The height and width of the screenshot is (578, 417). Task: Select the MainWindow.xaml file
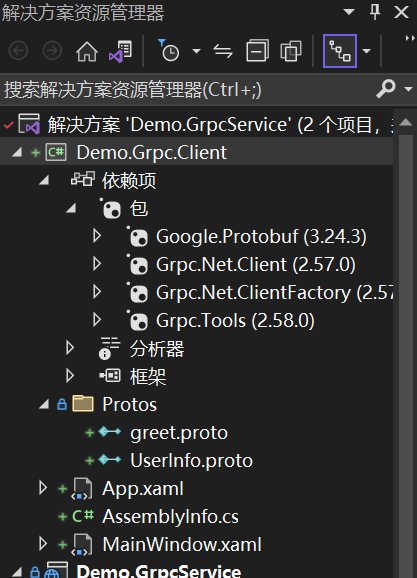(182, 545)
